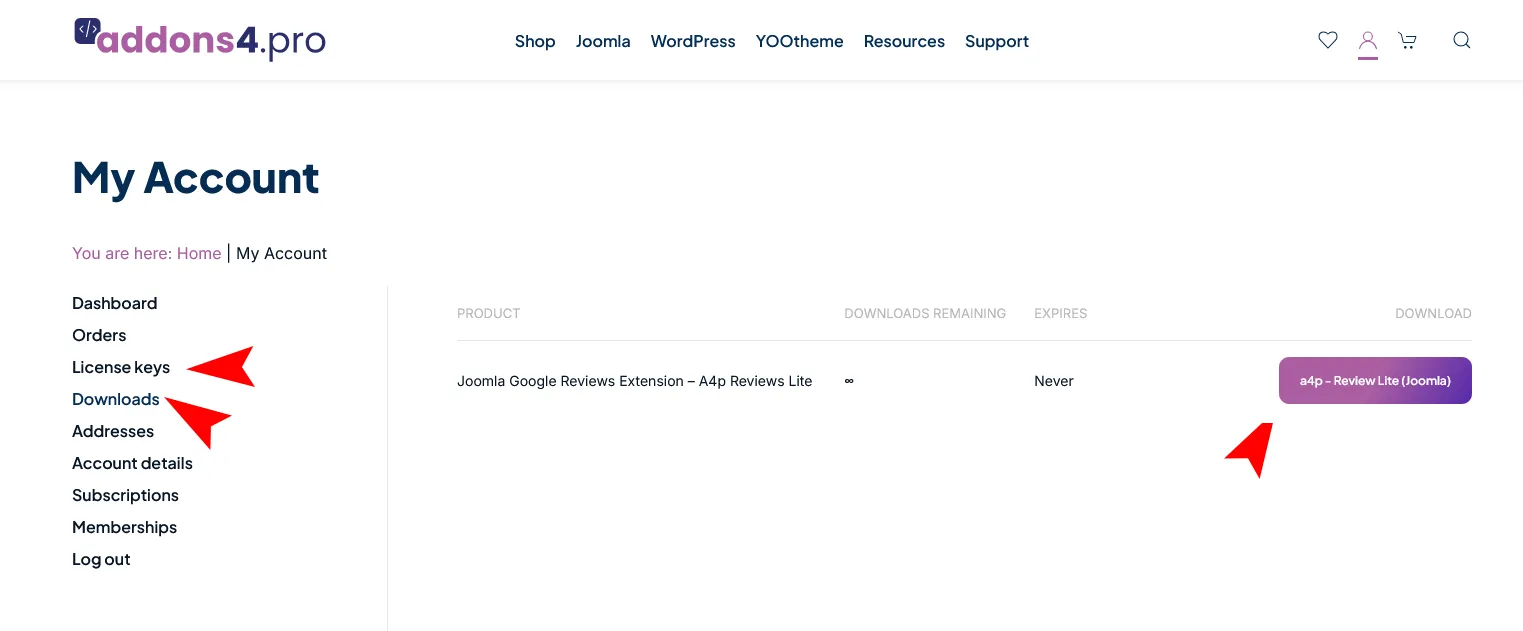The height and width of the screenshot is (631, 1523).
Task: Click the search magnifier icon
Action: point(1461,40)
